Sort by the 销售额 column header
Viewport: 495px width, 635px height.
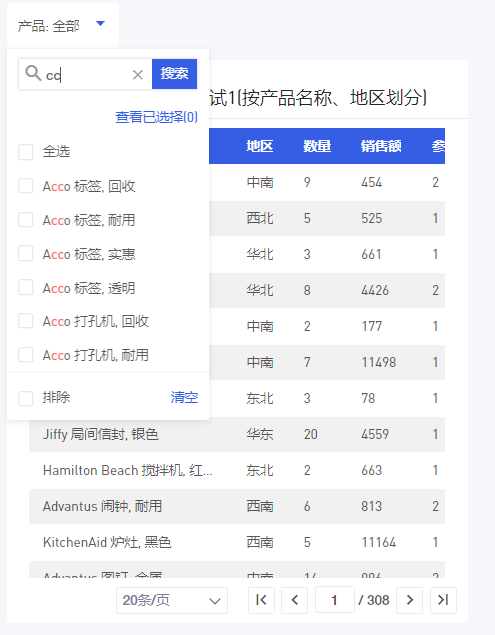click(381, 146)
